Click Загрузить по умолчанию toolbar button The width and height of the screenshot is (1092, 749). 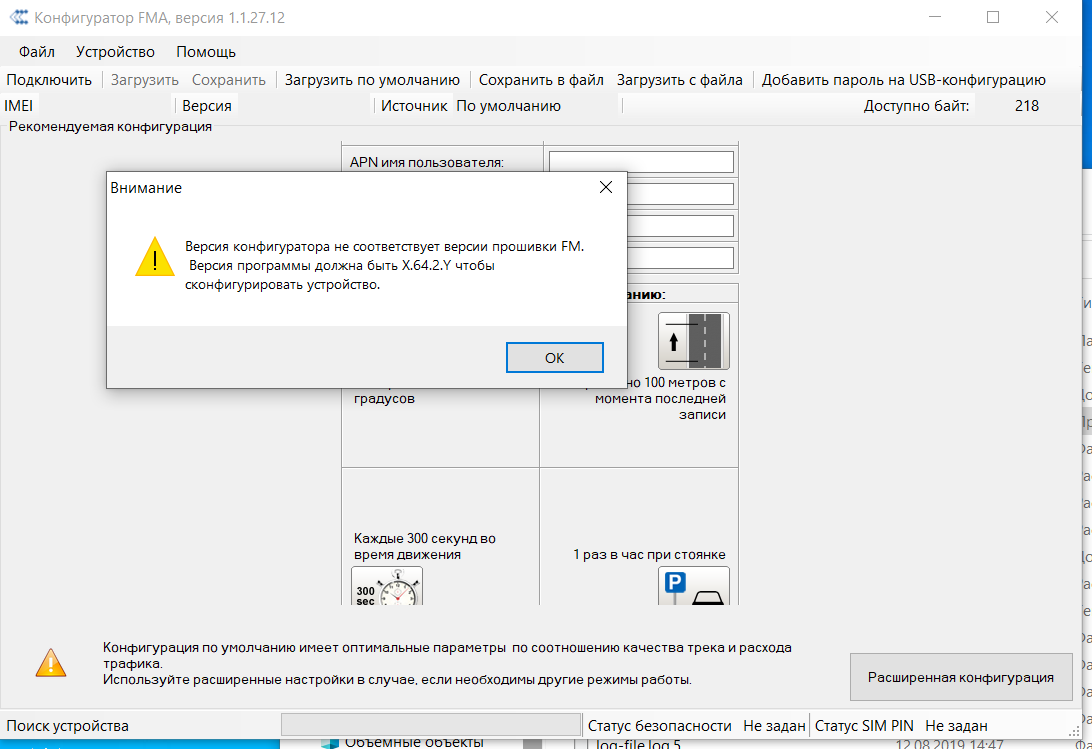(x=372, y=80)
